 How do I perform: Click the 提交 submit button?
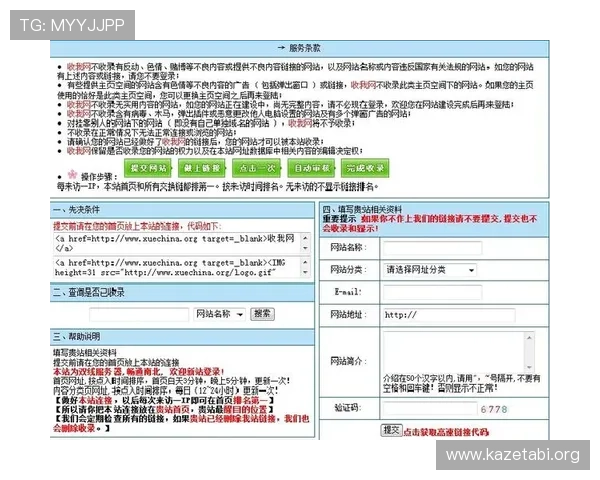(x=391, y=430)
